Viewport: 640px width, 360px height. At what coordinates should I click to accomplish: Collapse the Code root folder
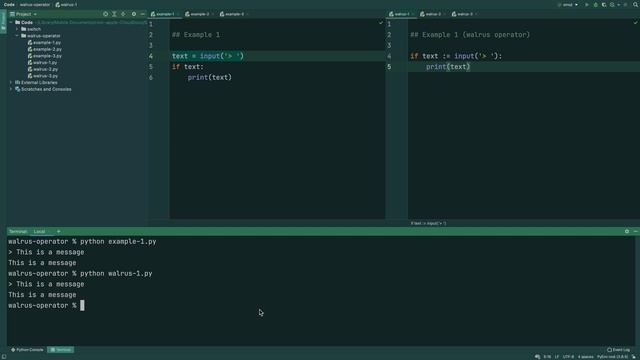click(11, 22)
